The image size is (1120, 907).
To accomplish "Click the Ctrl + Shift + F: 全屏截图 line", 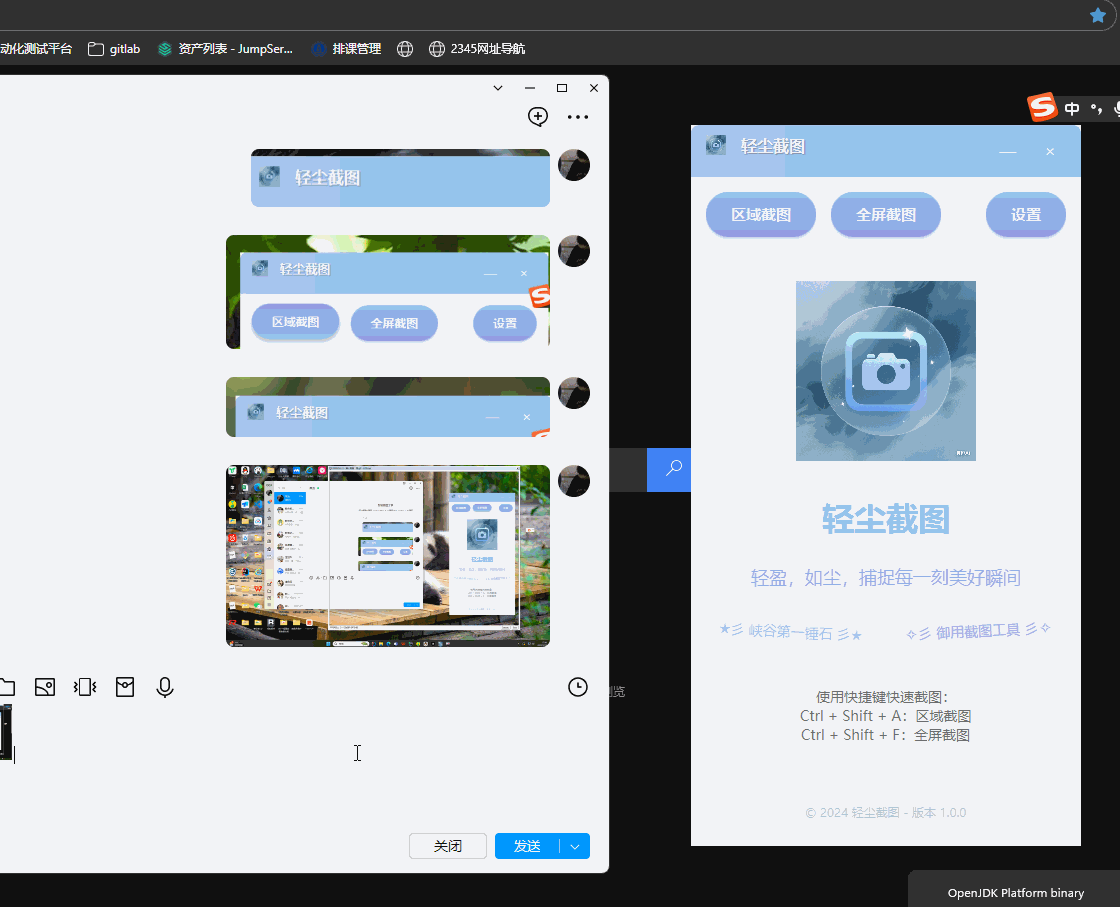I will (886, 735).
